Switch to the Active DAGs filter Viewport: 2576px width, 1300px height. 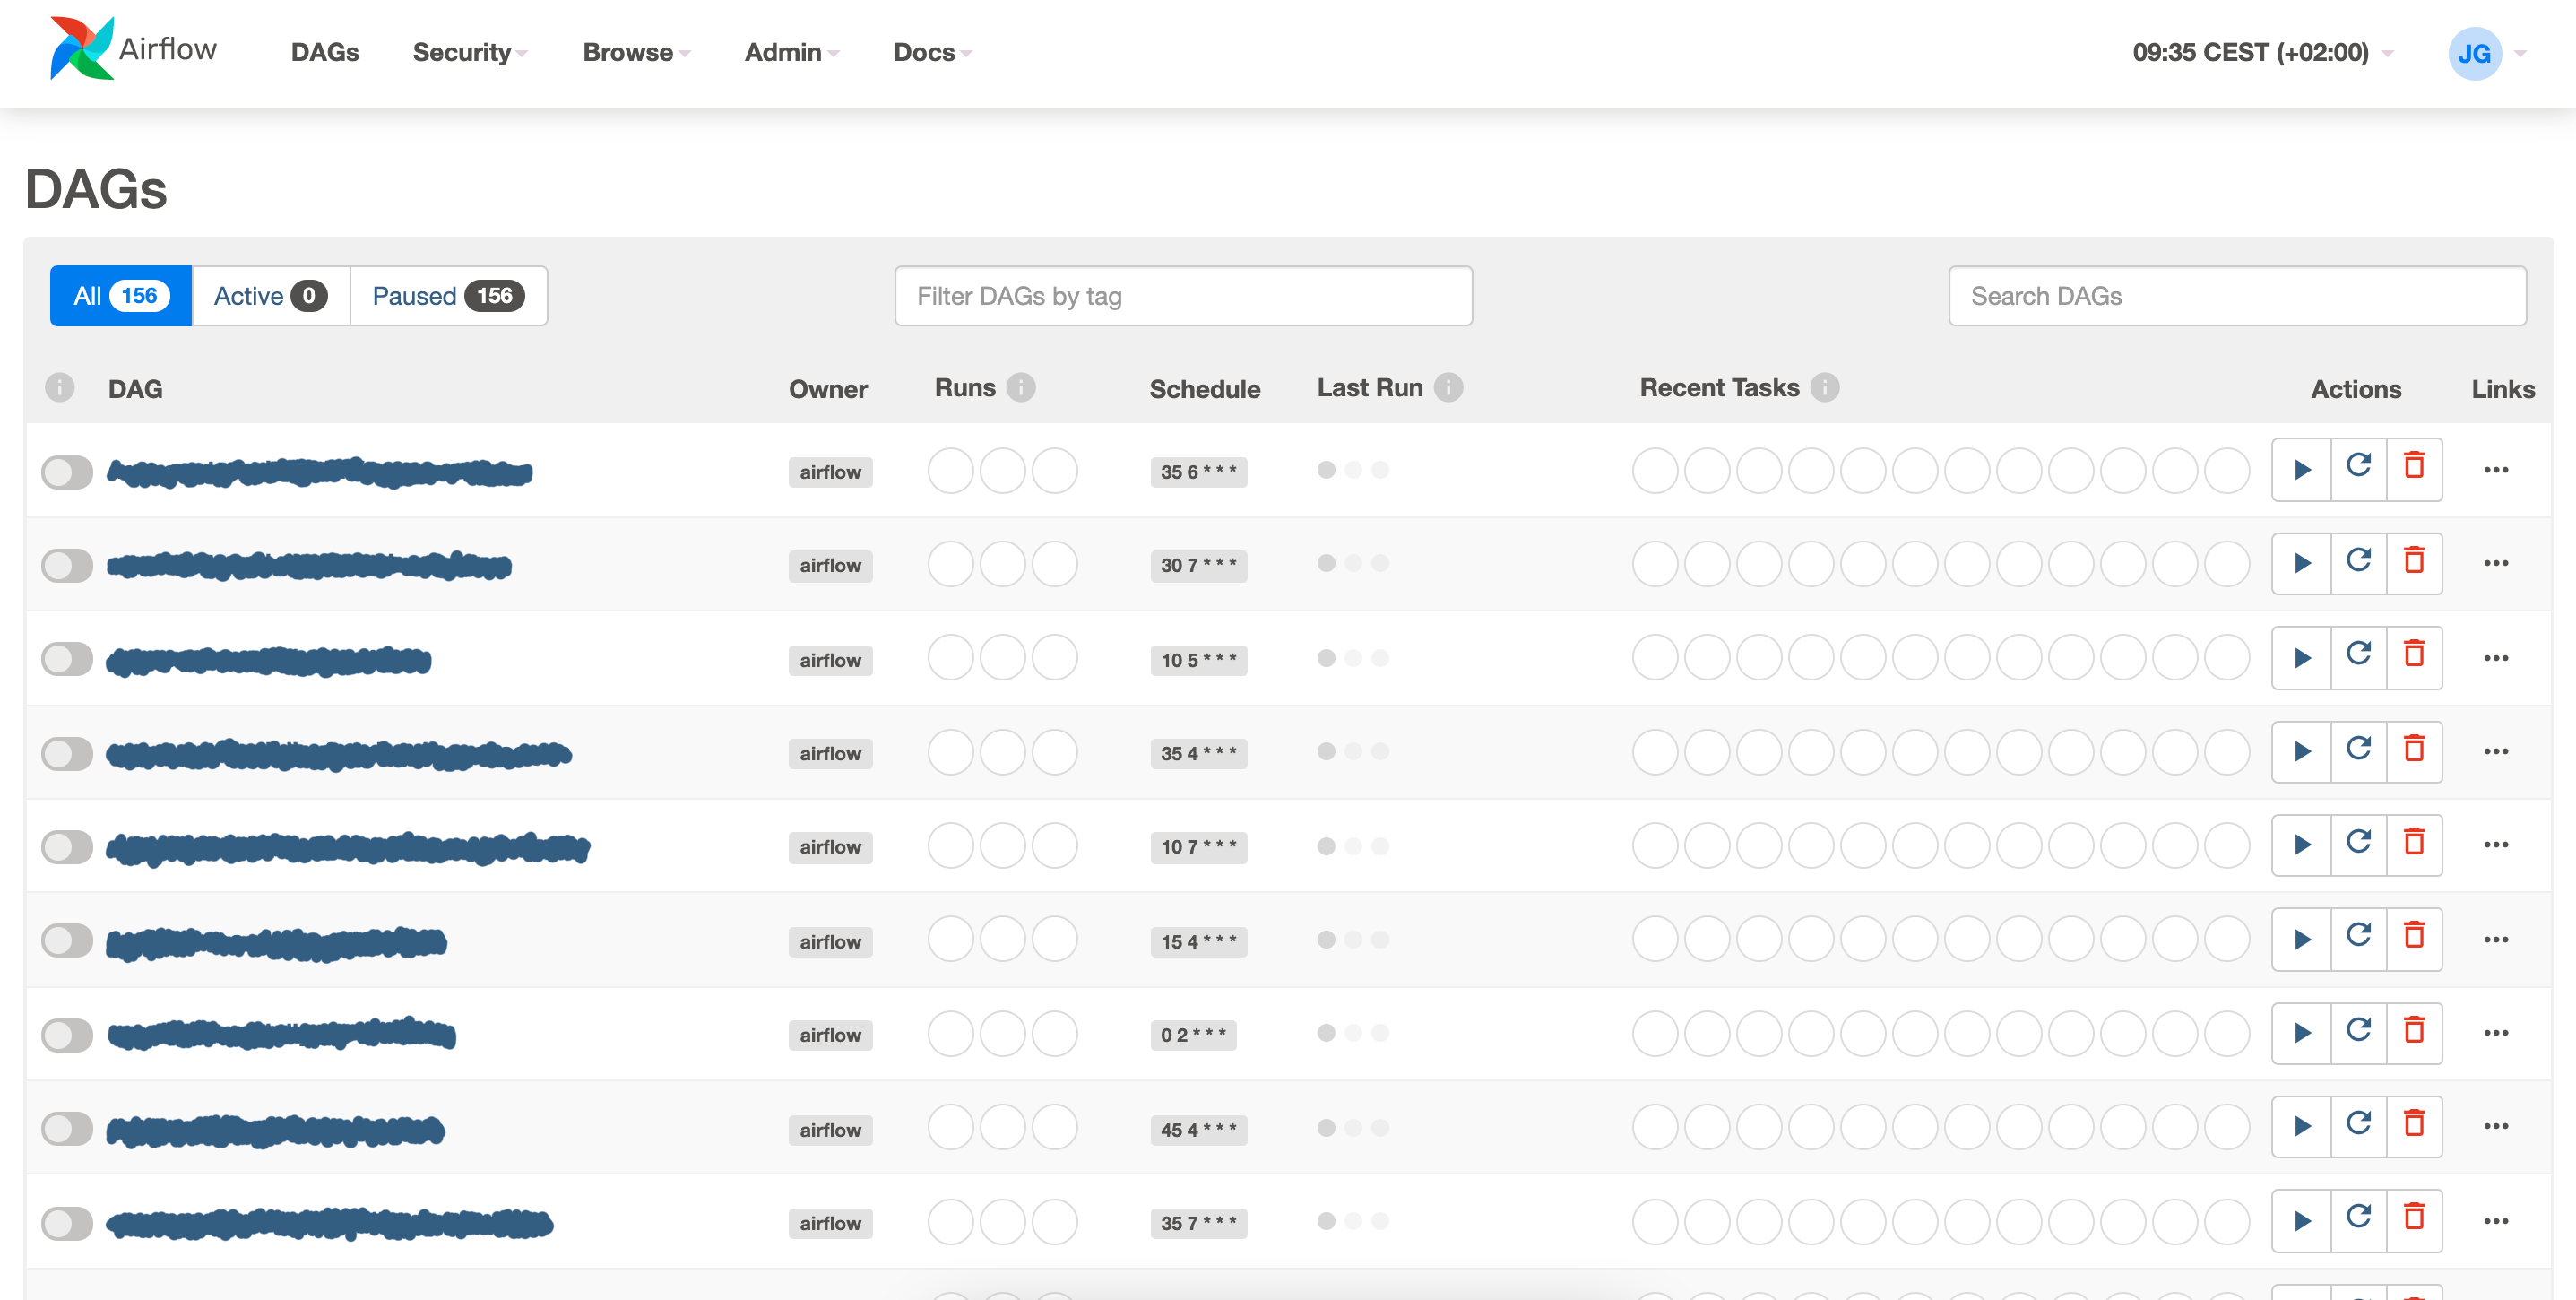[x=269, y=296]
